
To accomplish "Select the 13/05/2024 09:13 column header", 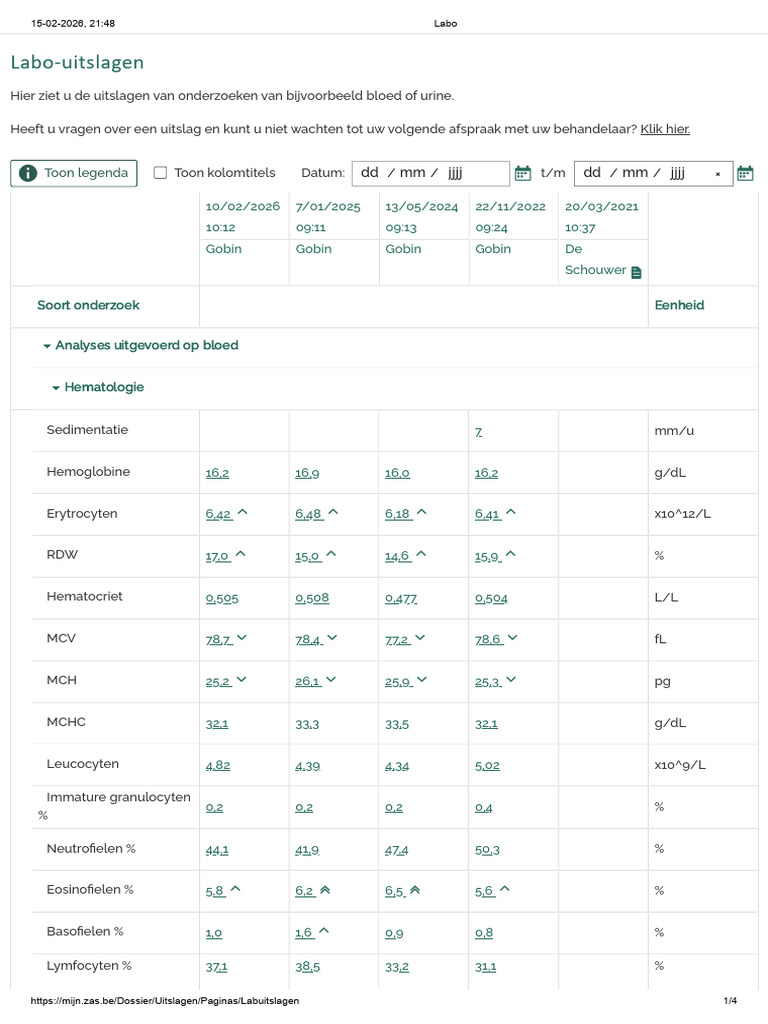I will tap(421, 217).
